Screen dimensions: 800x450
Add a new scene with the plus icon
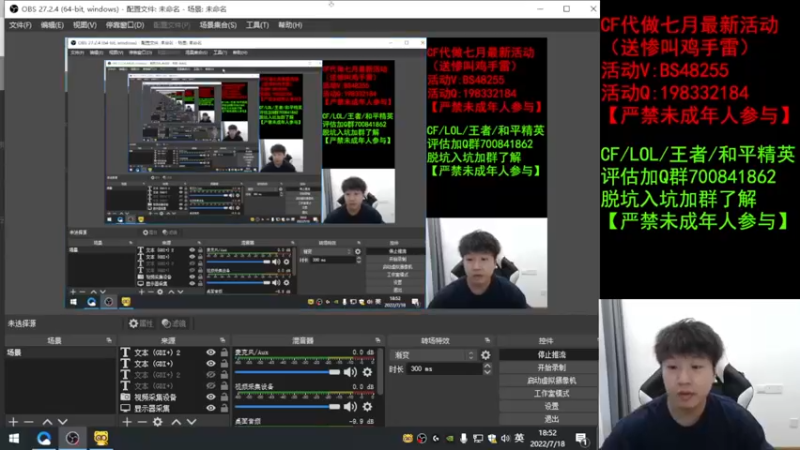(x=13, y=422)
